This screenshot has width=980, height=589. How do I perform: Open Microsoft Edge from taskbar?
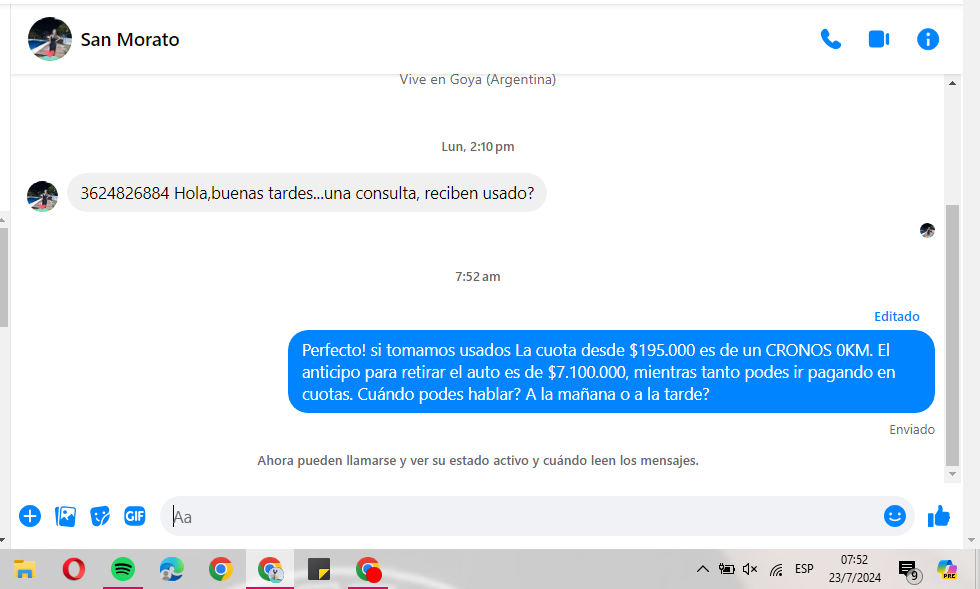click(172, 569)
